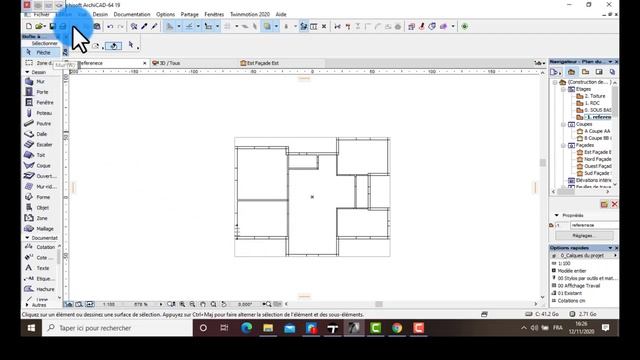
Task: Toggle the selected rotate geometry method button
Action: [x=113, y=46]
